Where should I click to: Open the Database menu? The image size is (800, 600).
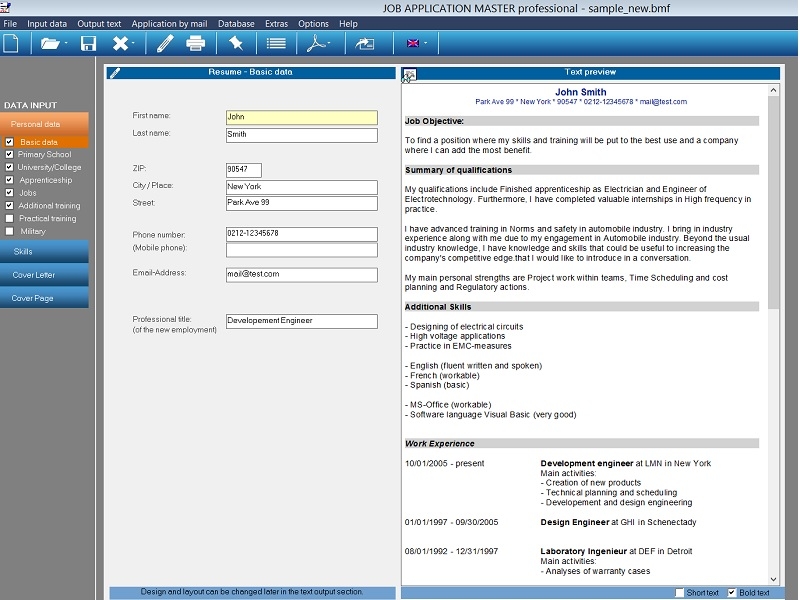point(236,23)
